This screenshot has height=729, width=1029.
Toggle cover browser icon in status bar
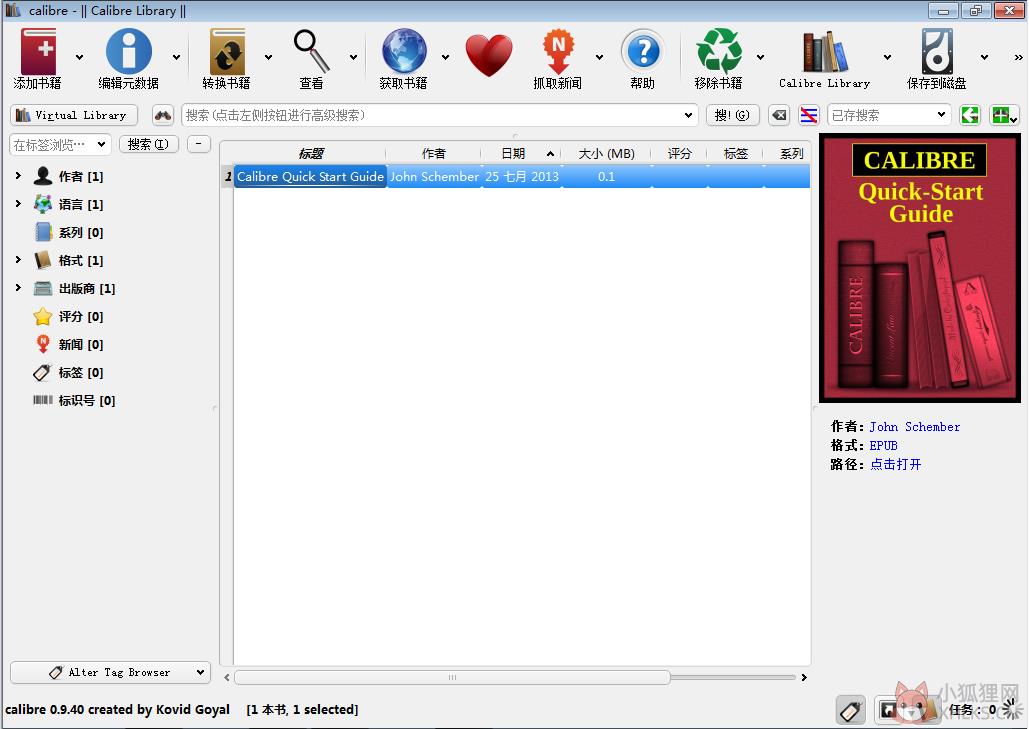pos(890,710)
